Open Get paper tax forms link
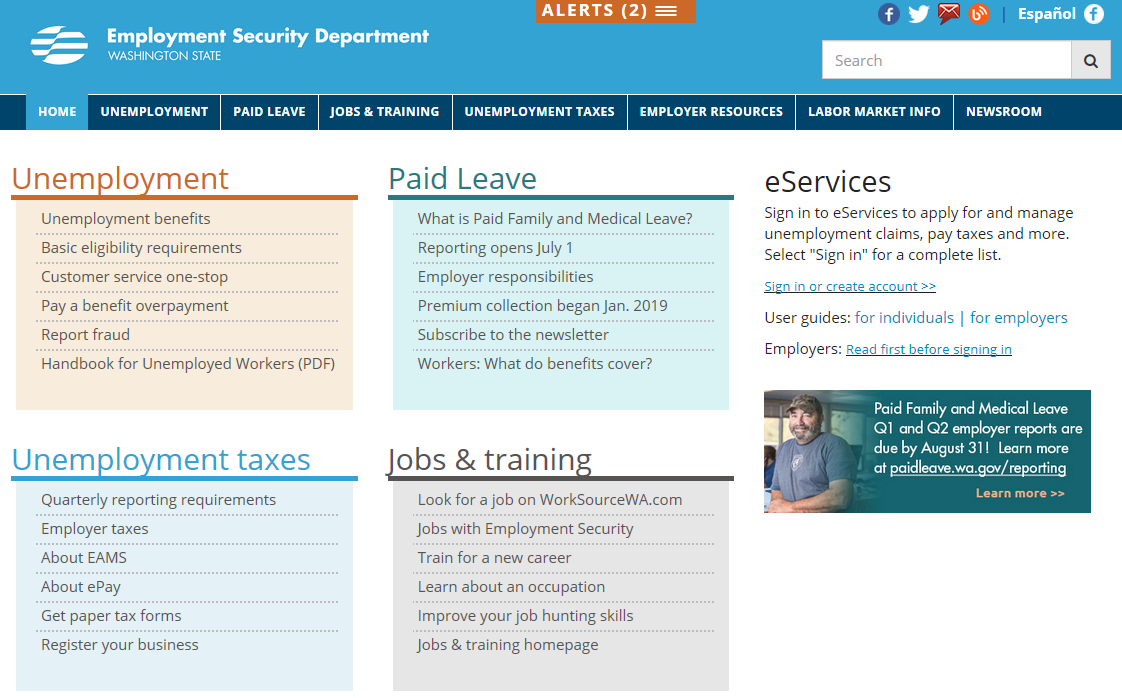The image size is (1122, 698). [111, 616]
